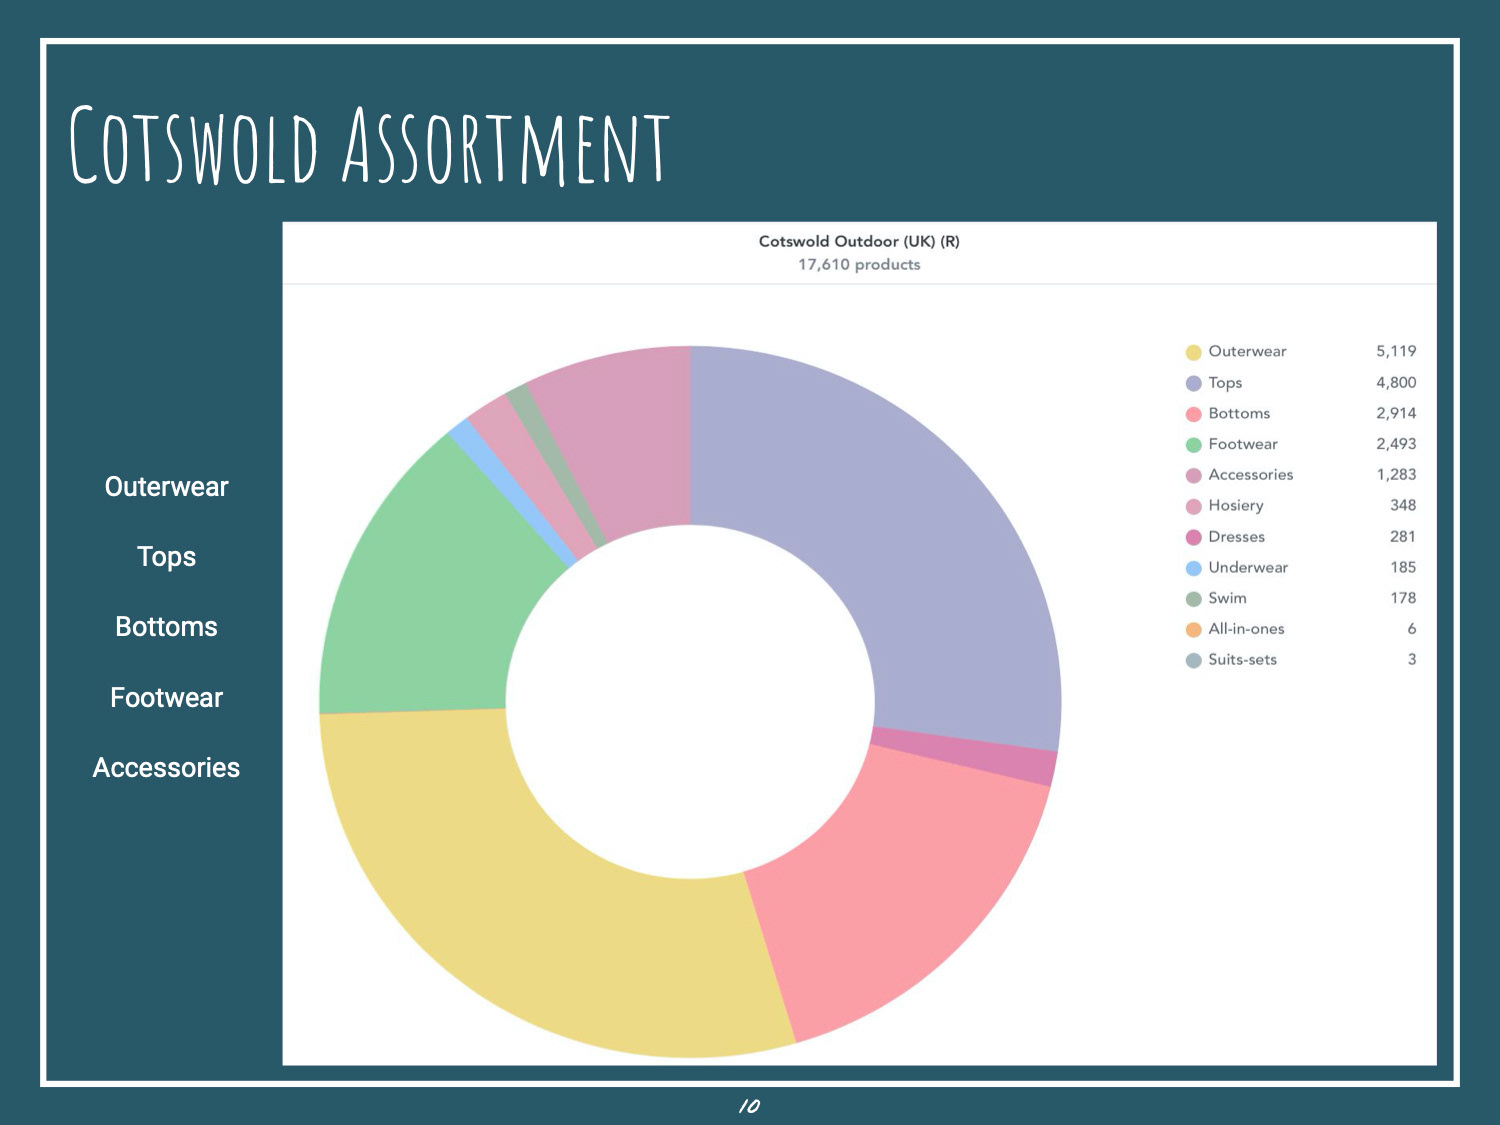Image resolution: width=1500 pixels, height=1125 pixels.
Task: Select the Accessories legend label
Action: [x=1251, y=474]
